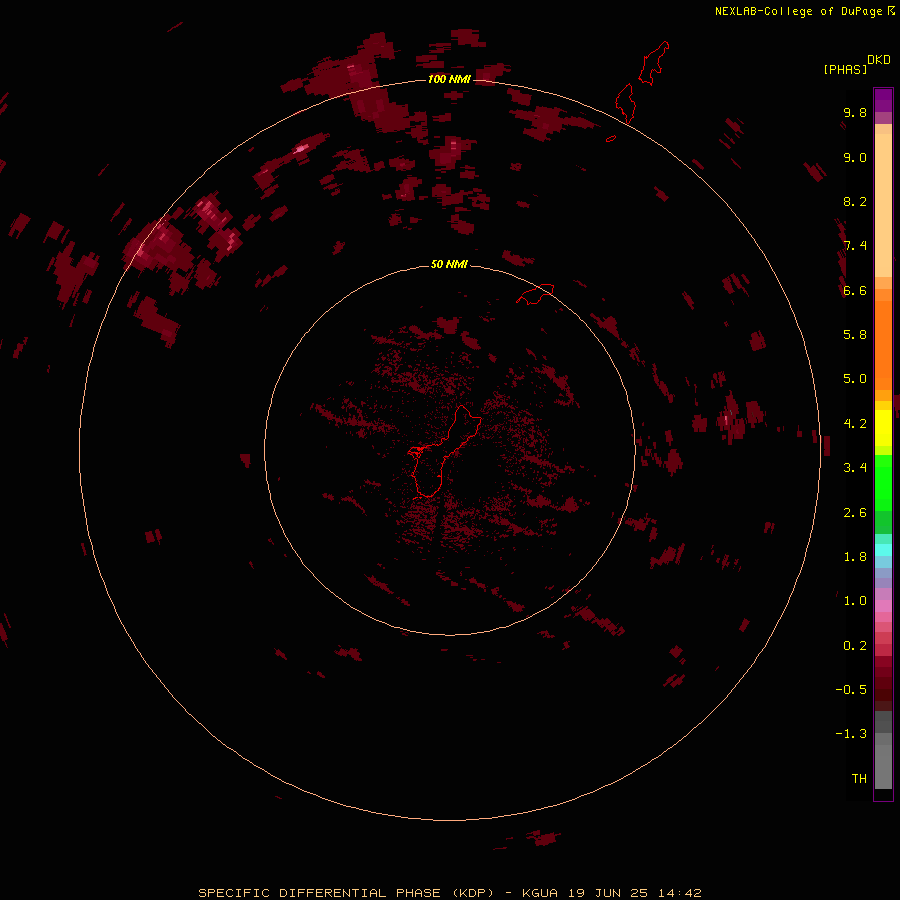Click the 5.8 scale value

pyautogui.click(x=855, y=335)
